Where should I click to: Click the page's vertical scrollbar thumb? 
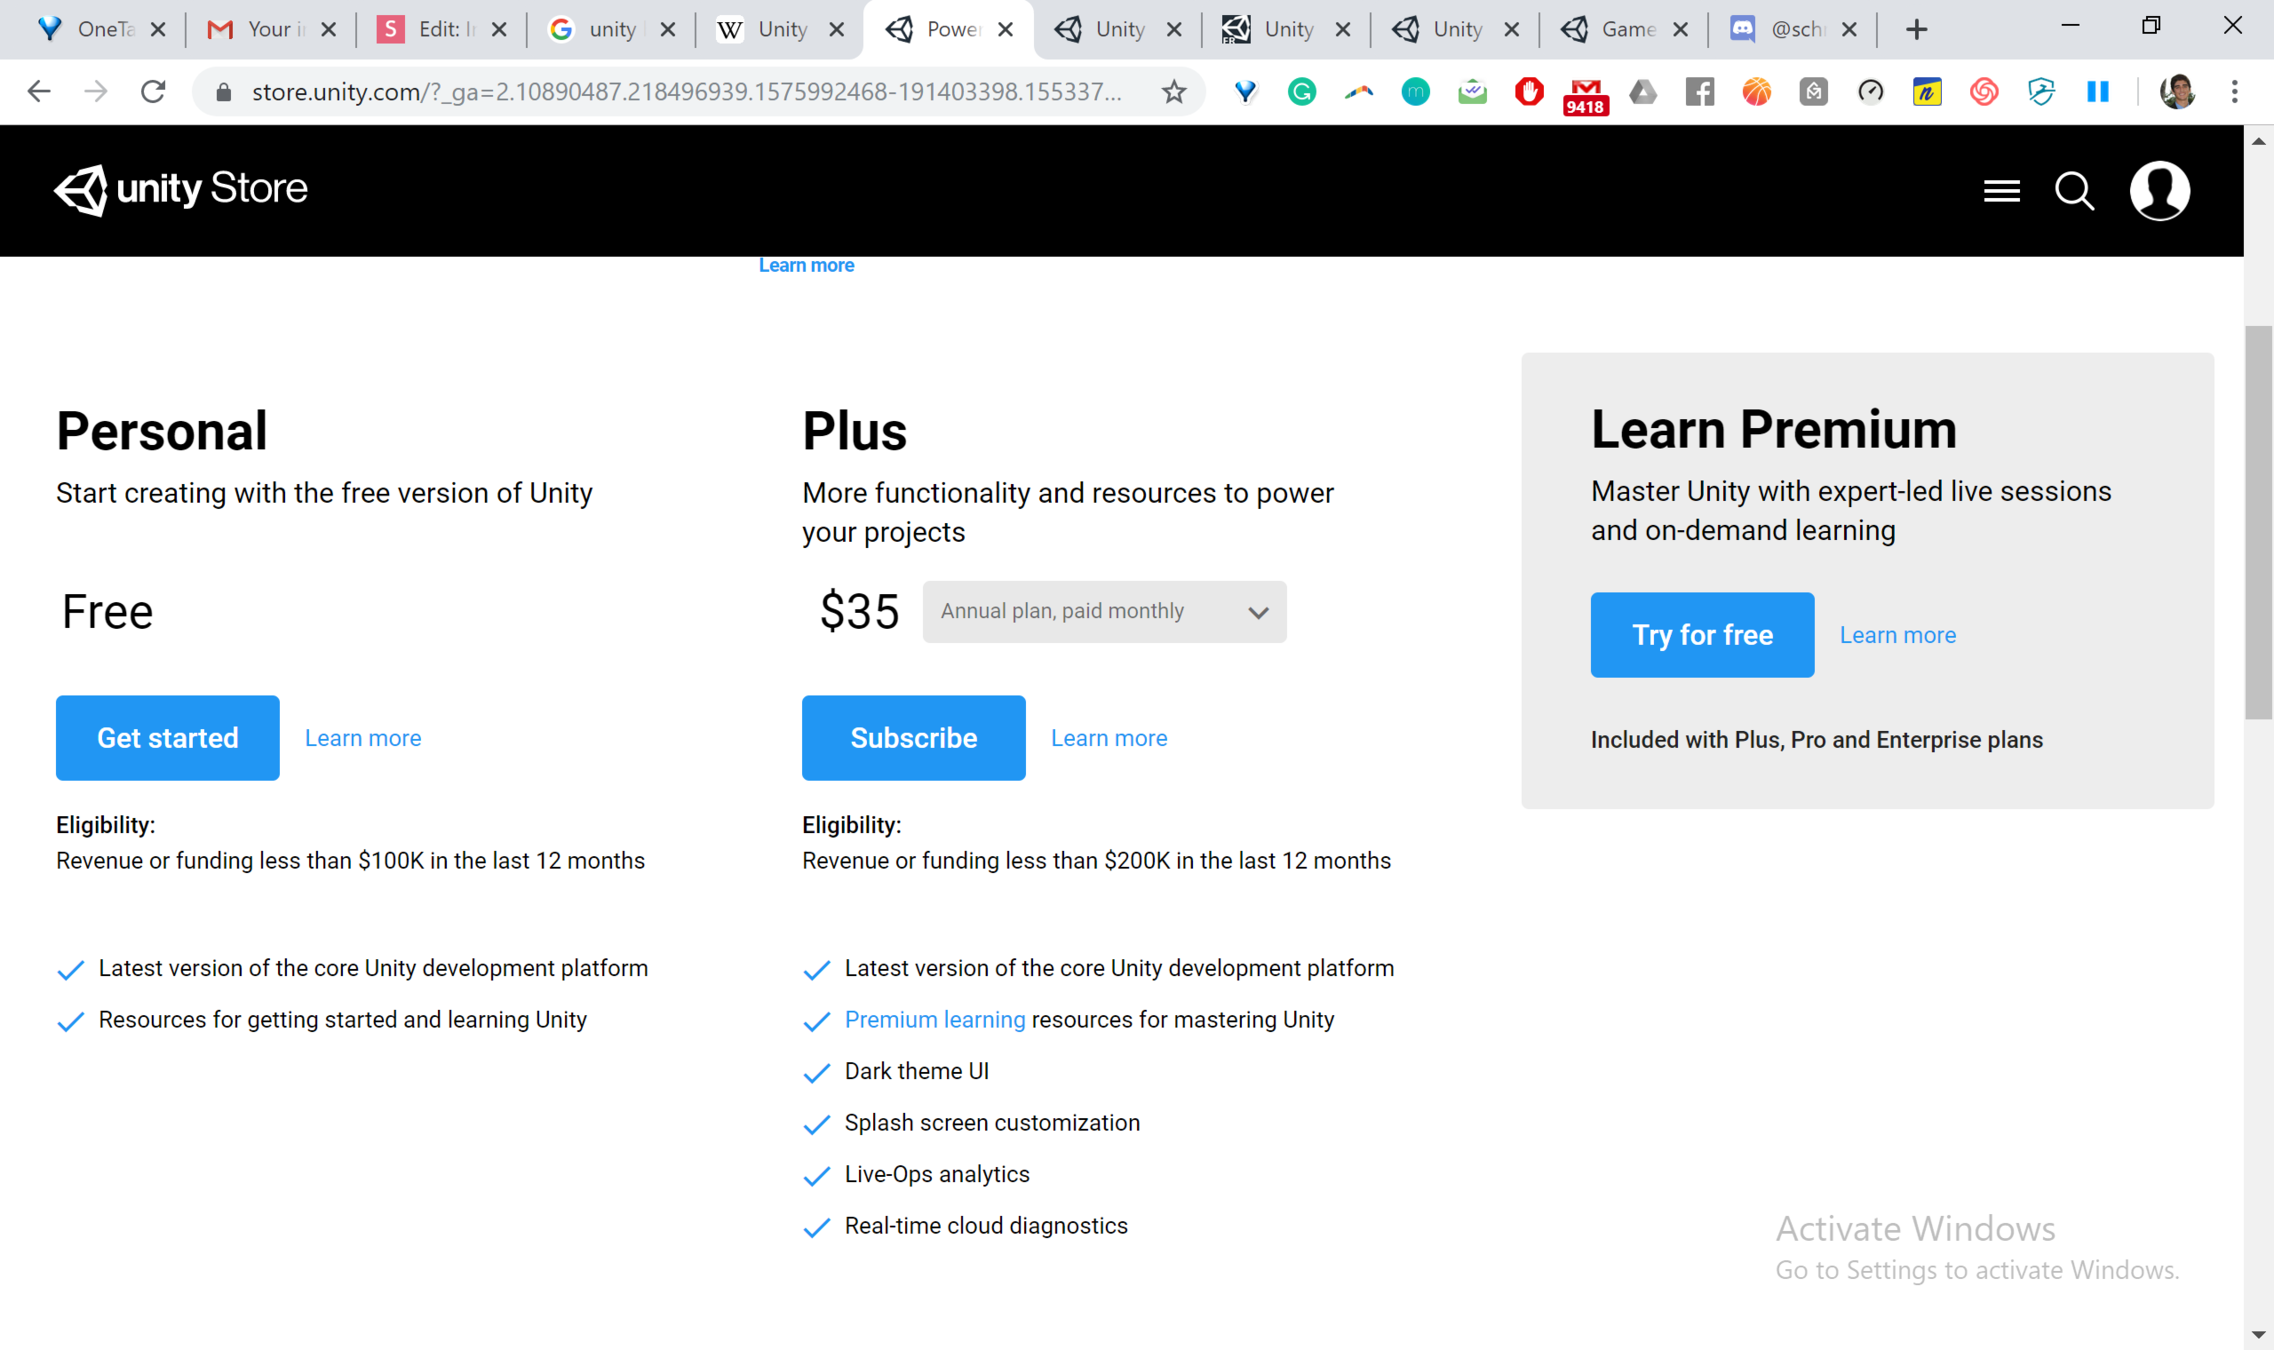(2258, 520)
